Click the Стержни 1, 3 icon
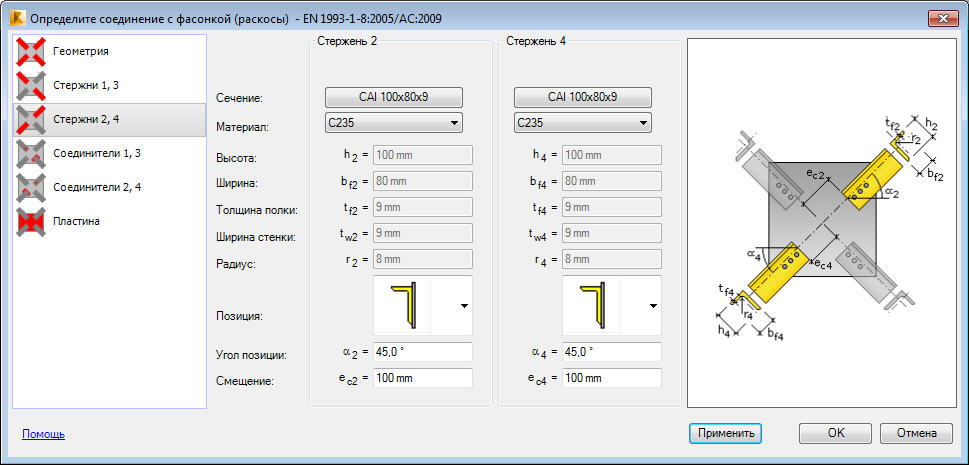Screen dimensions: 969x465 pyautogui.click(x=32, y=85)
